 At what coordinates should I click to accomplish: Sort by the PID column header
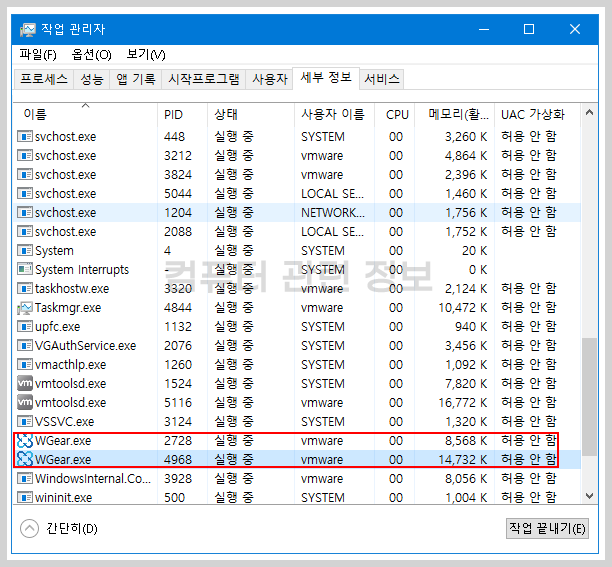coord(182,115)
